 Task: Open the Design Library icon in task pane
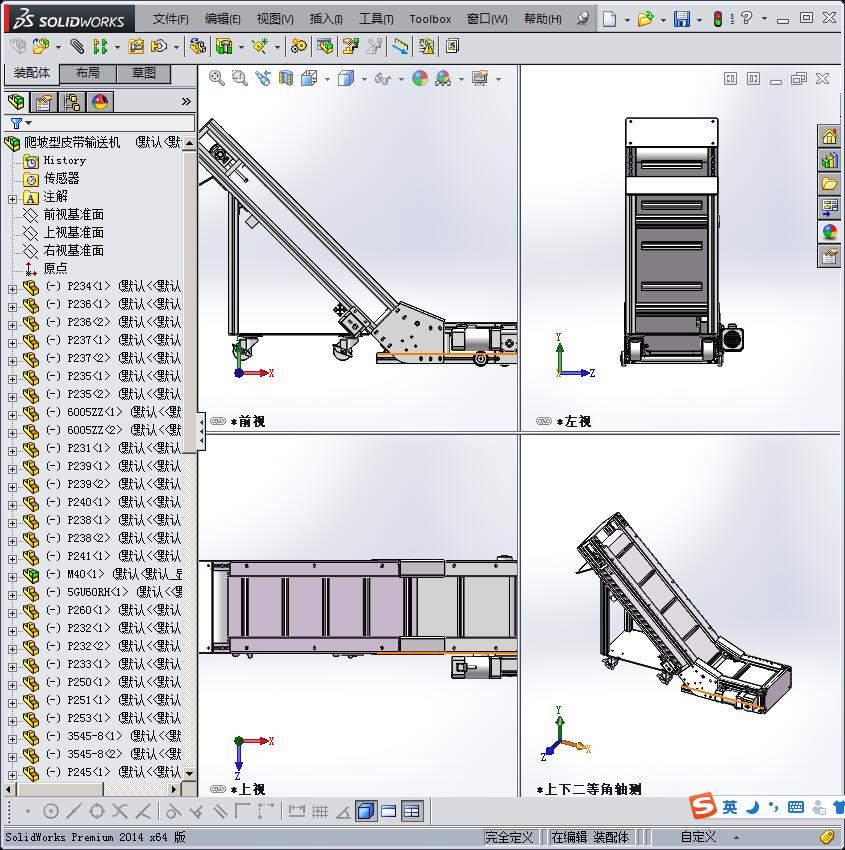829,160
